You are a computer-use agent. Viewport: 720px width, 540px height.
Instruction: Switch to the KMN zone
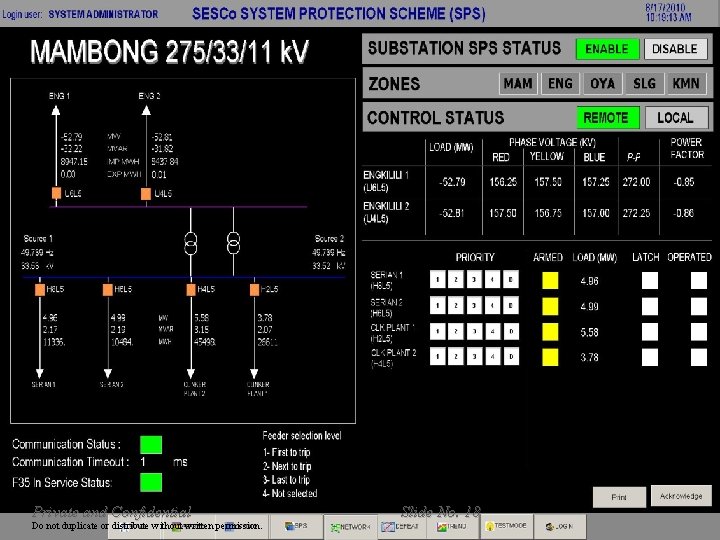686,84
